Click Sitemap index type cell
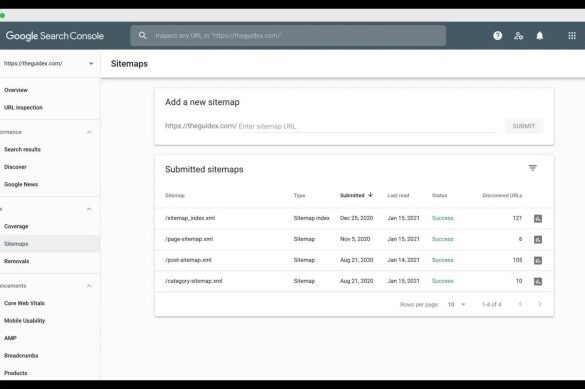The height and width of the screenshot is (389, 585). coord(312,218)
